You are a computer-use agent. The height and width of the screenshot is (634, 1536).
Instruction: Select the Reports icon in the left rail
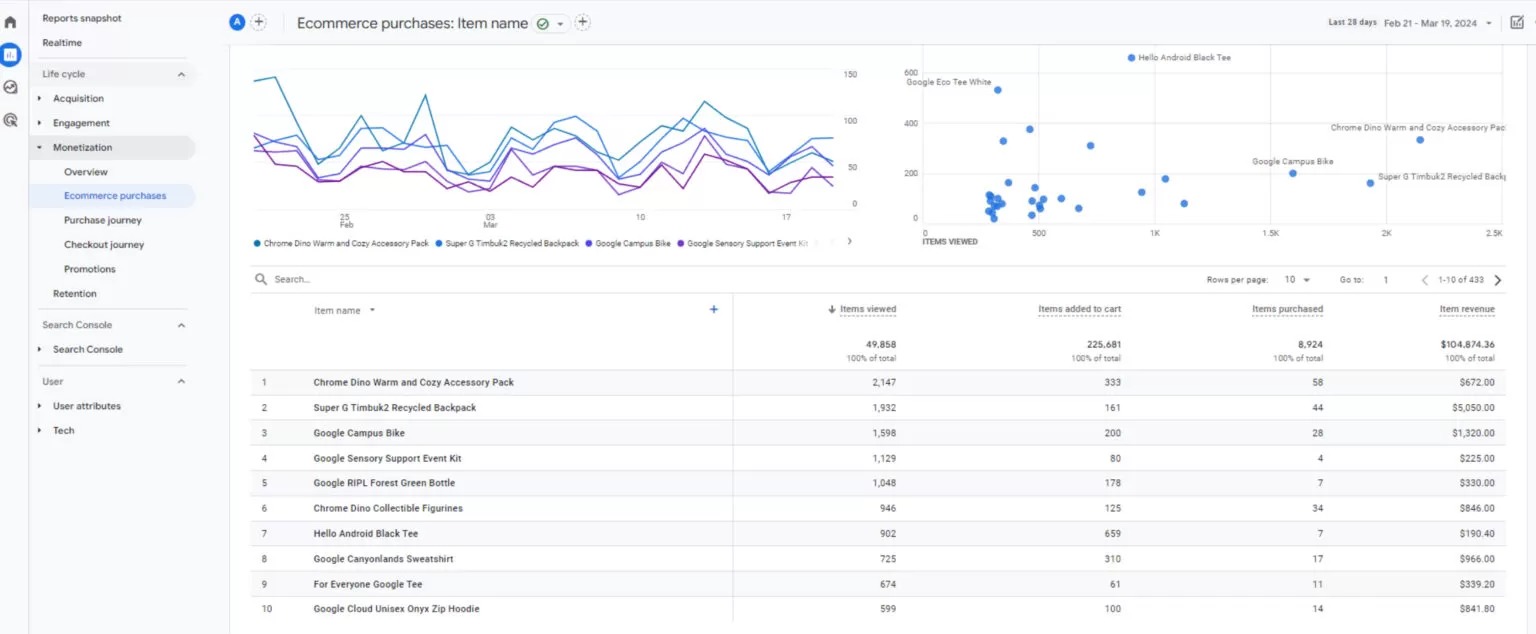coord(10,55)
